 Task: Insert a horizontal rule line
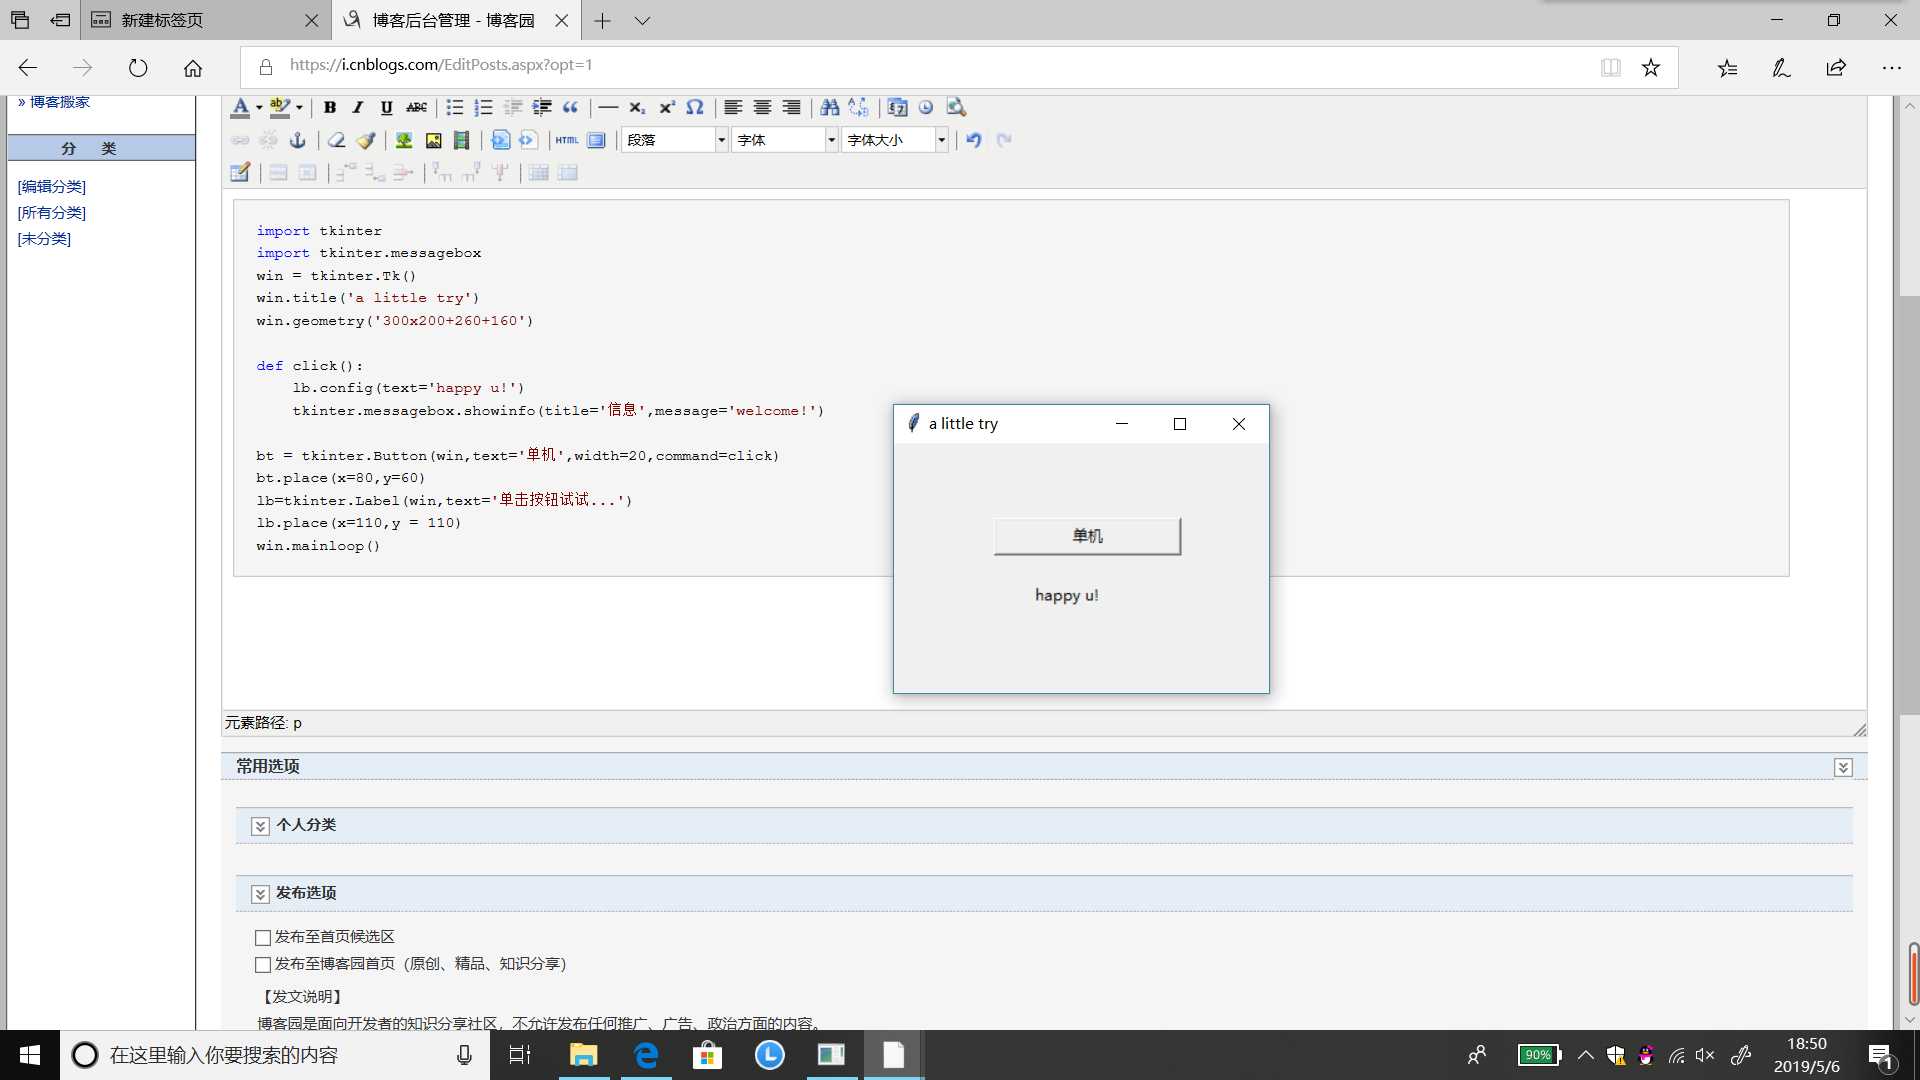coord(608,108)
